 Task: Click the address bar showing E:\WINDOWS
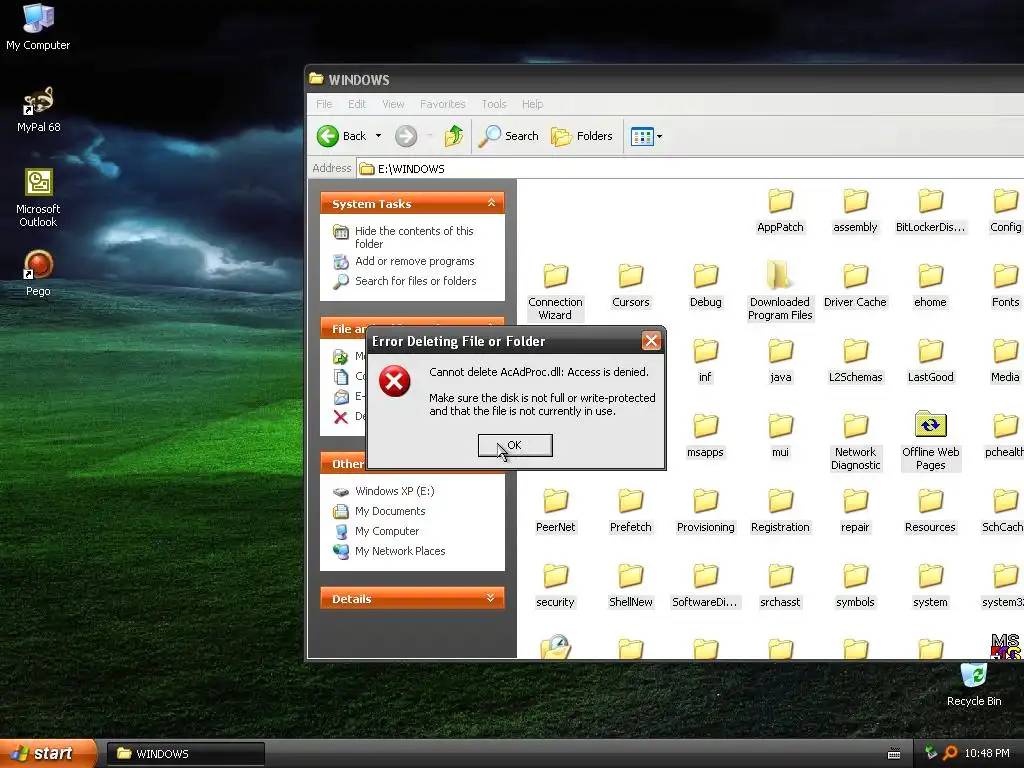pyautogui.click(x=691, y=168)
